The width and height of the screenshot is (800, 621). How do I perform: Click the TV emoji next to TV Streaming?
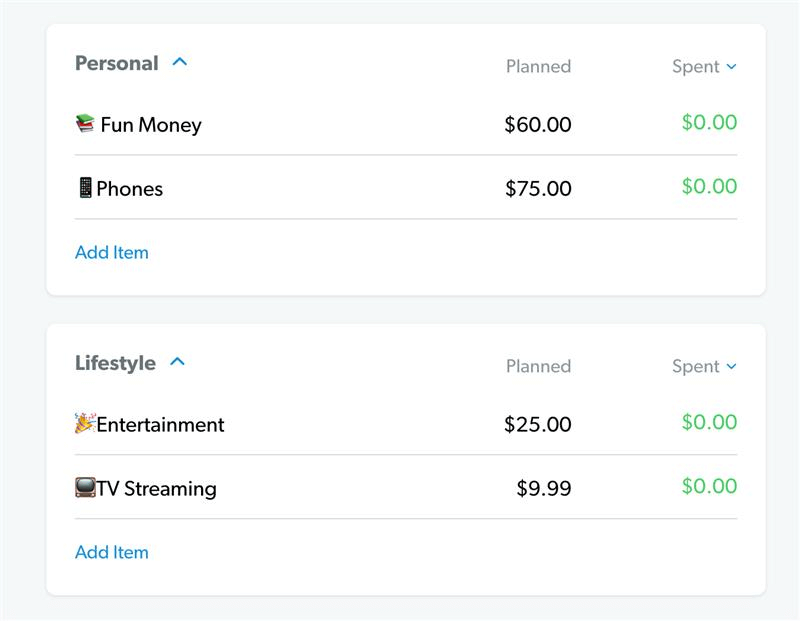[85, 486]
